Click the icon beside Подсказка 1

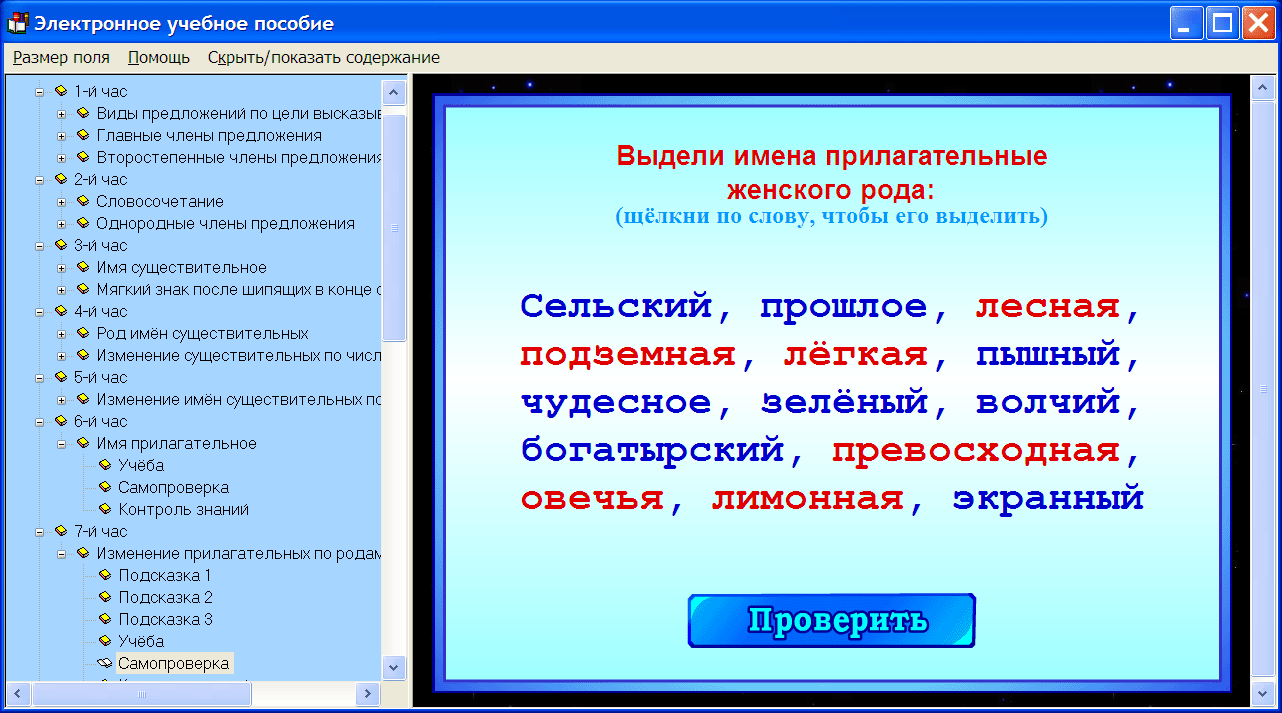103,574
